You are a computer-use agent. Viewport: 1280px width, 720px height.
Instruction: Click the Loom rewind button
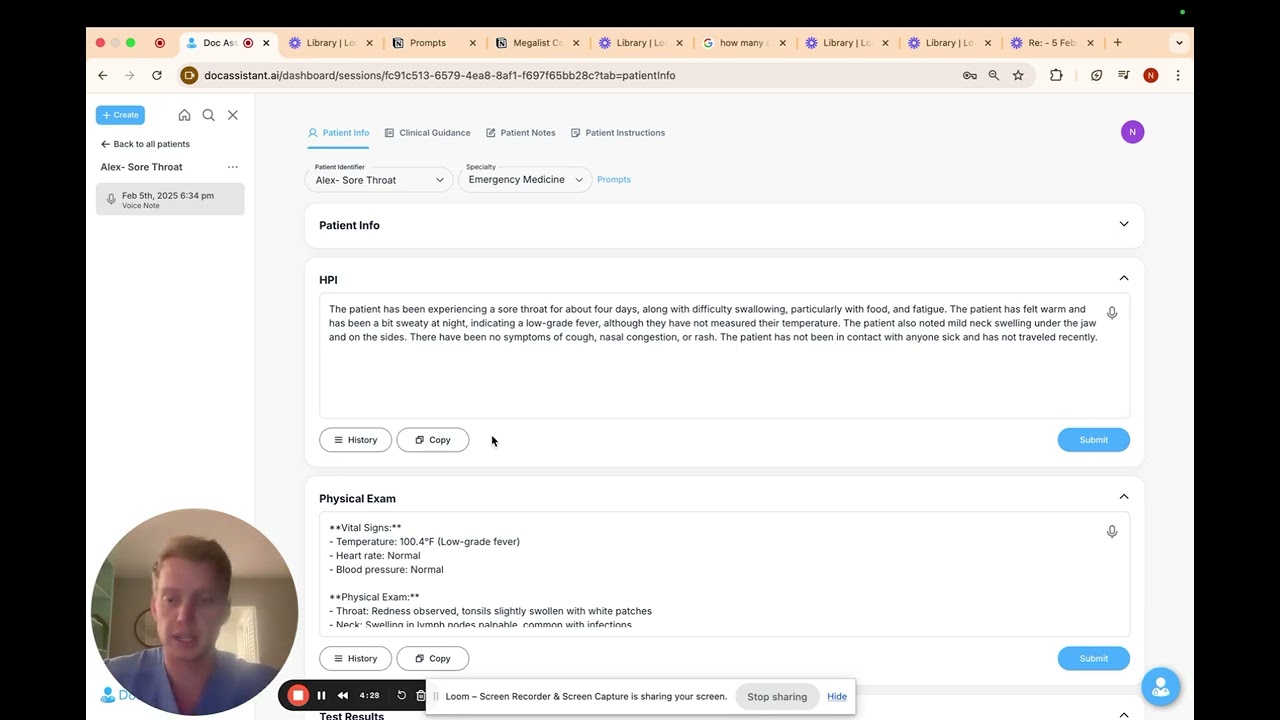click(x=343, y=696)
